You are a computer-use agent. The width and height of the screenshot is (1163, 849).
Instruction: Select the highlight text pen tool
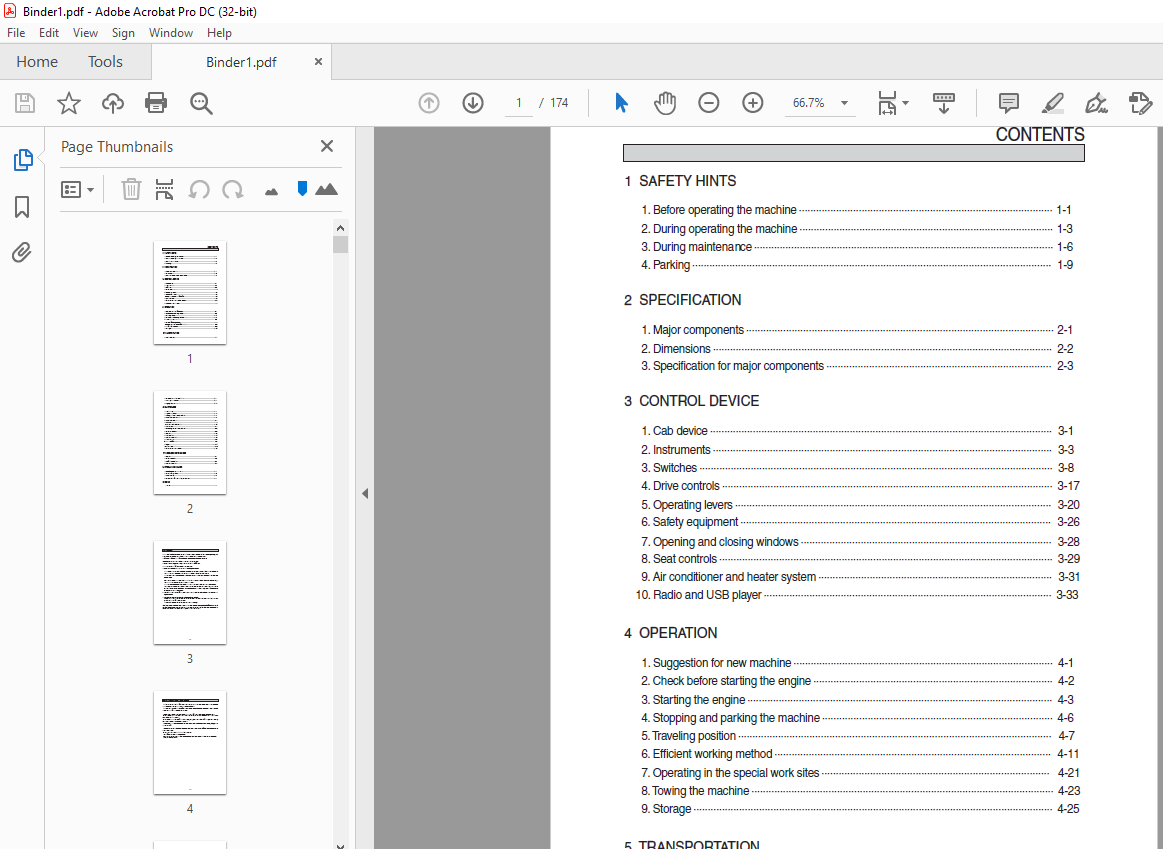click(1052, 103)
